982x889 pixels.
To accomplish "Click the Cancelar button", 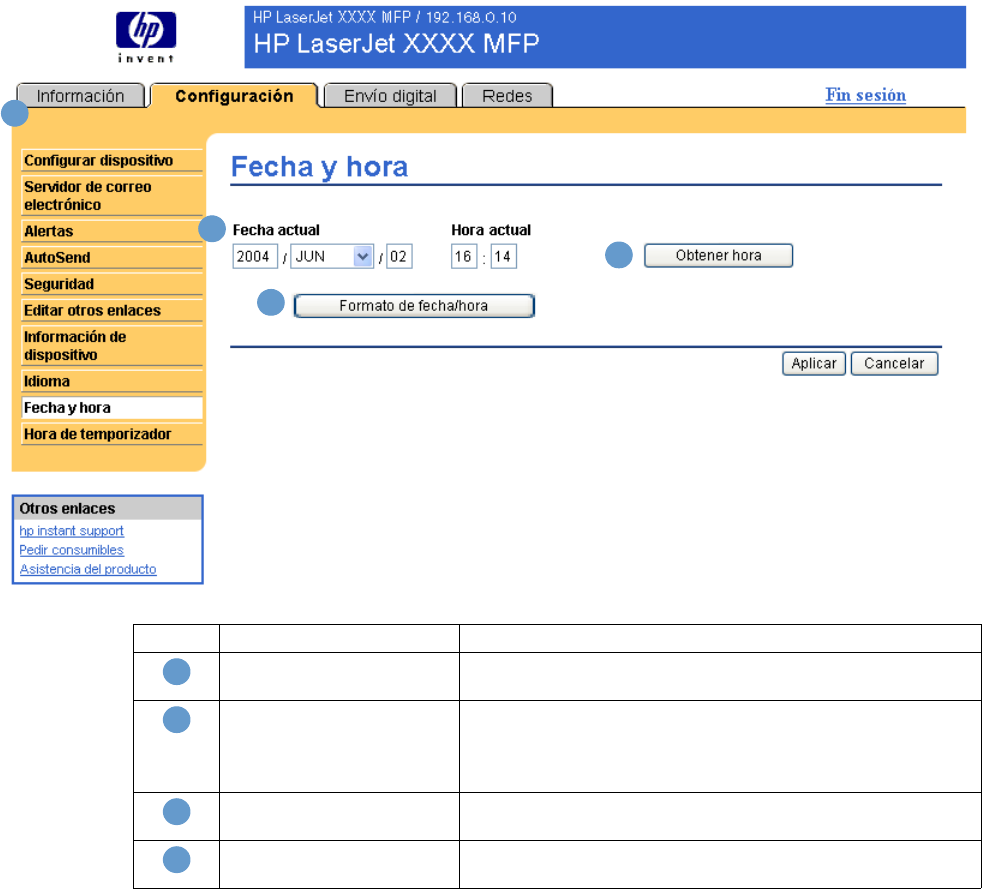I will click(894, 363).
